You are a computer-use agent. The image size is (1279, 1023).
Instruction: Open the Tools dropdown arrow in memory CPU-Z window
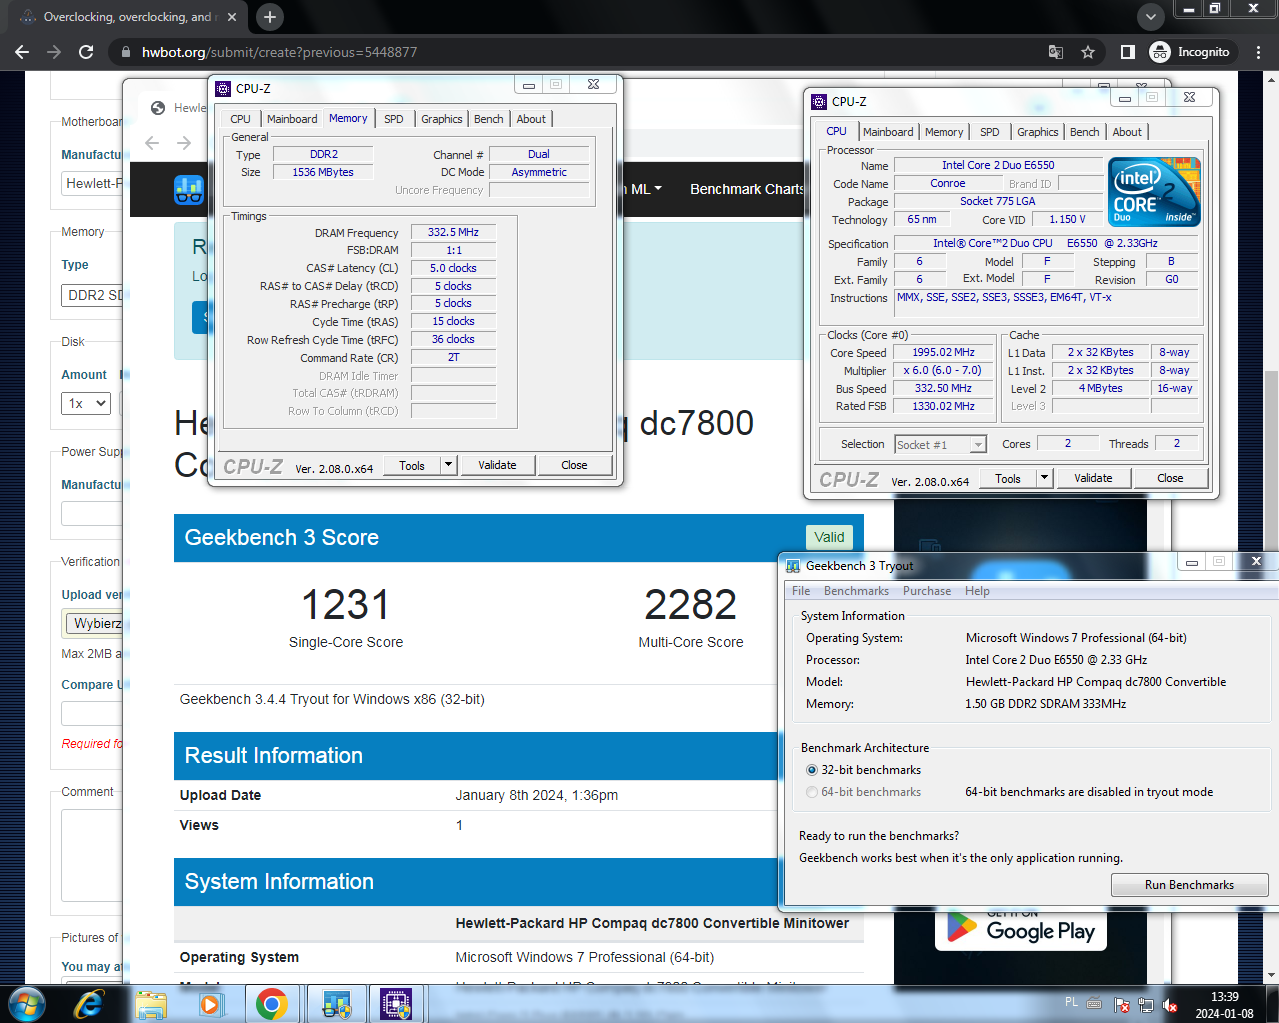(x=449, y=465)
